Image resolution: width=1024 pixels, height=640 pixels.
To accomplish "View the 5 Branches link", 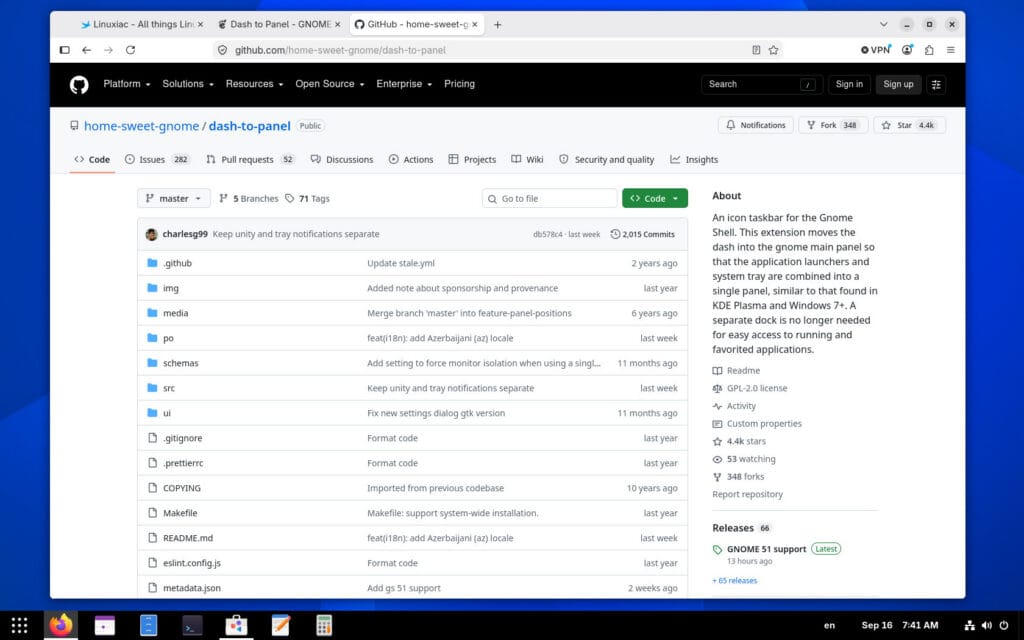I will click(x=249, y=199).
